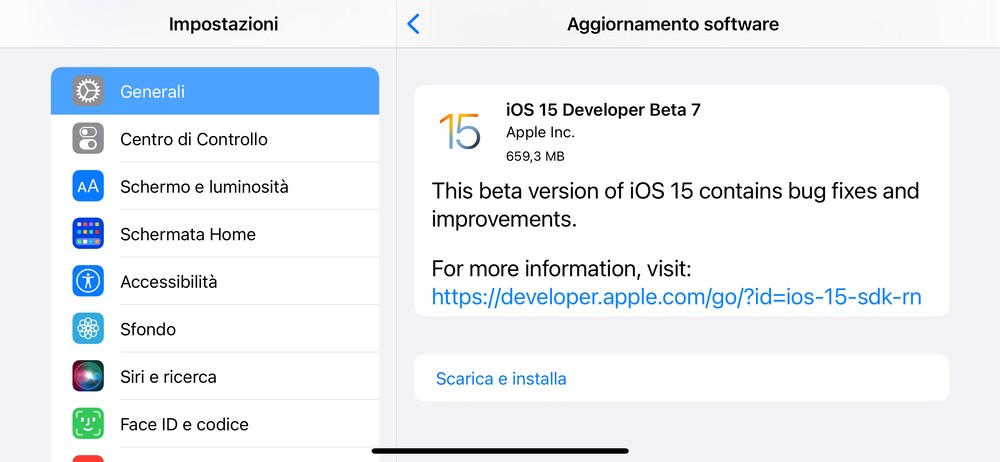Open the developer.apple.com release notes link

(x=676, y=297)
